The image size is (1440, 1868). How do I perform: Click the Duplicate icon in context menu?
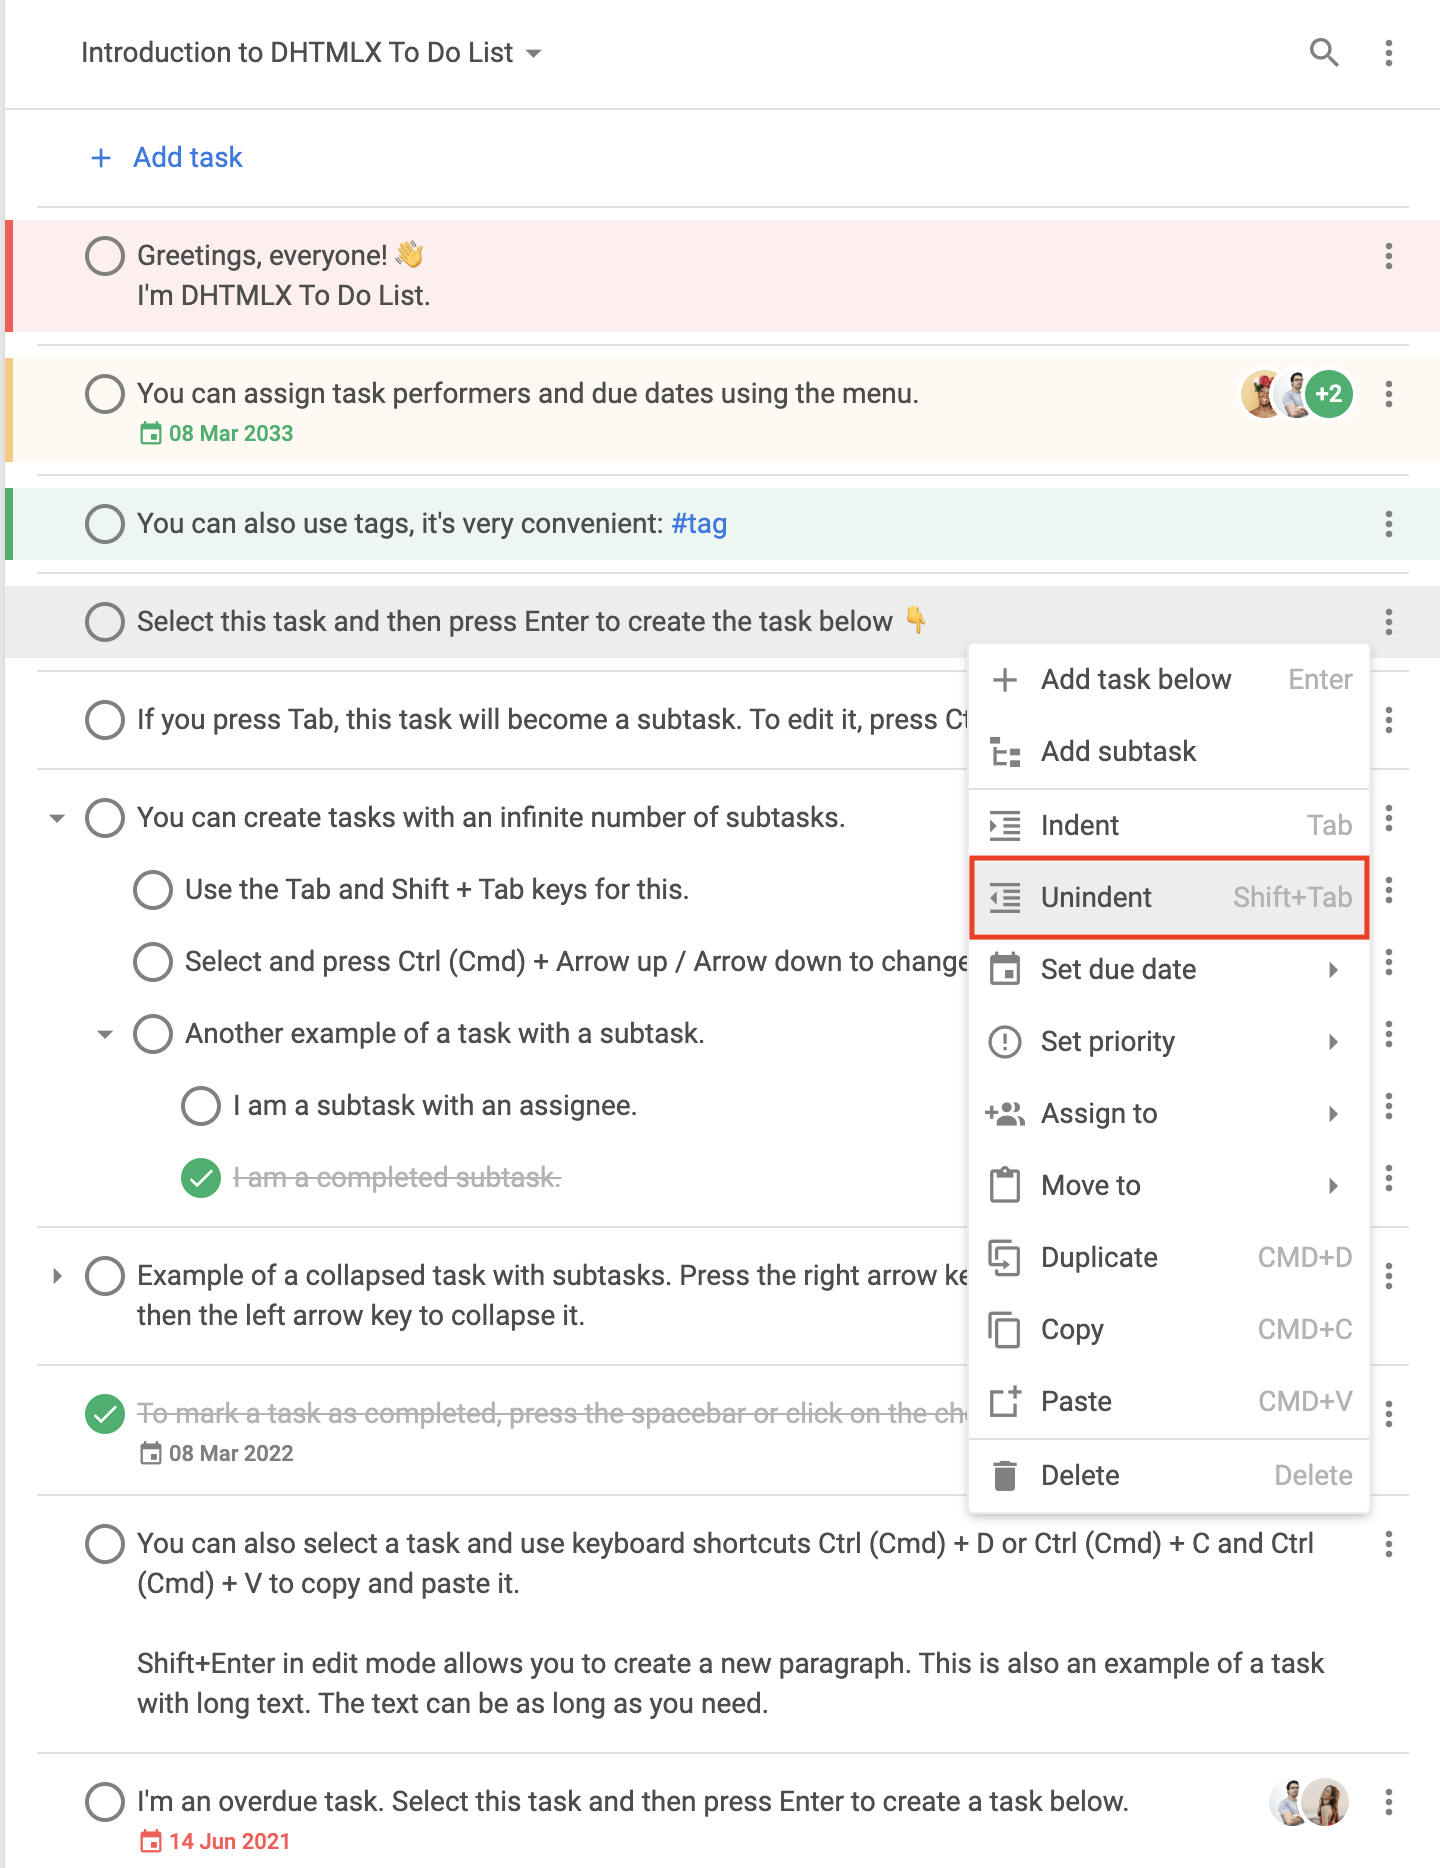tap(1005, 1257)
